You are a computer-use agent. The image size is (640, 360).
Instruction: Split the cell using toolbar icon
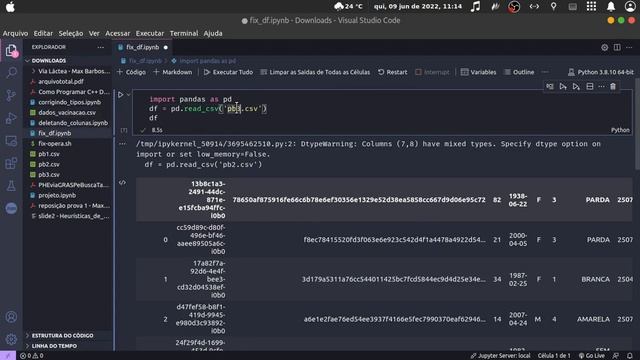590,87
